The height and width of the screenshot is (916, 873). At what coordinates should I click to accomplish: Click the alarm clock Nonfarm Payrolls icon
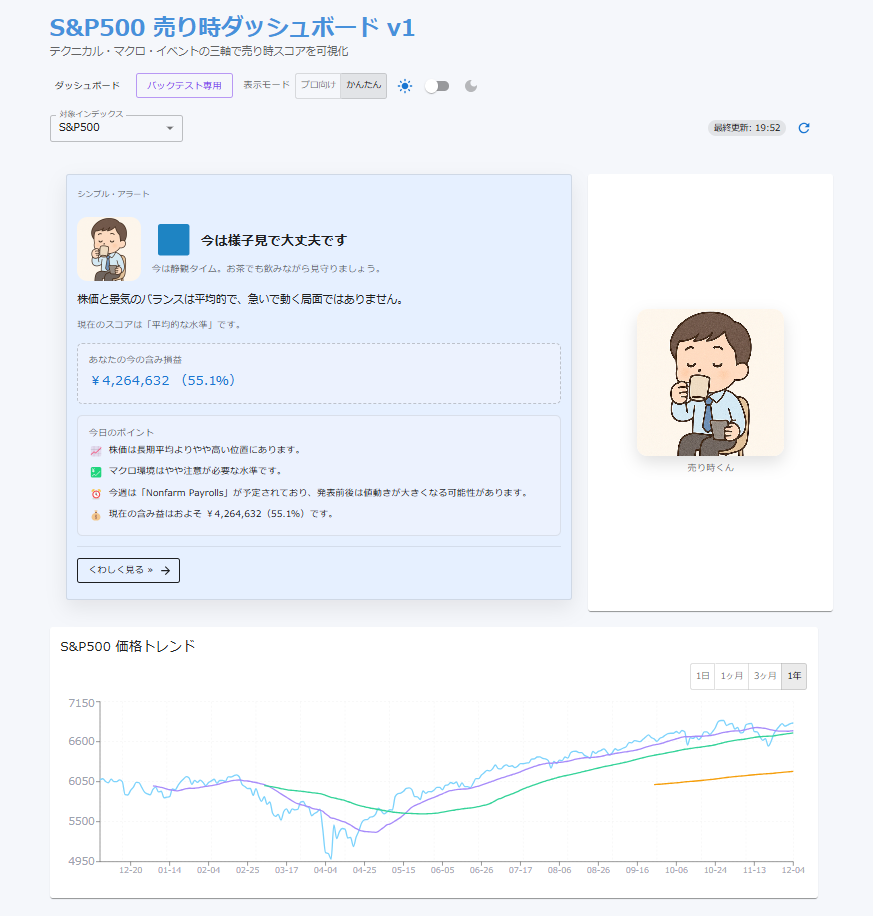[96, 494]
